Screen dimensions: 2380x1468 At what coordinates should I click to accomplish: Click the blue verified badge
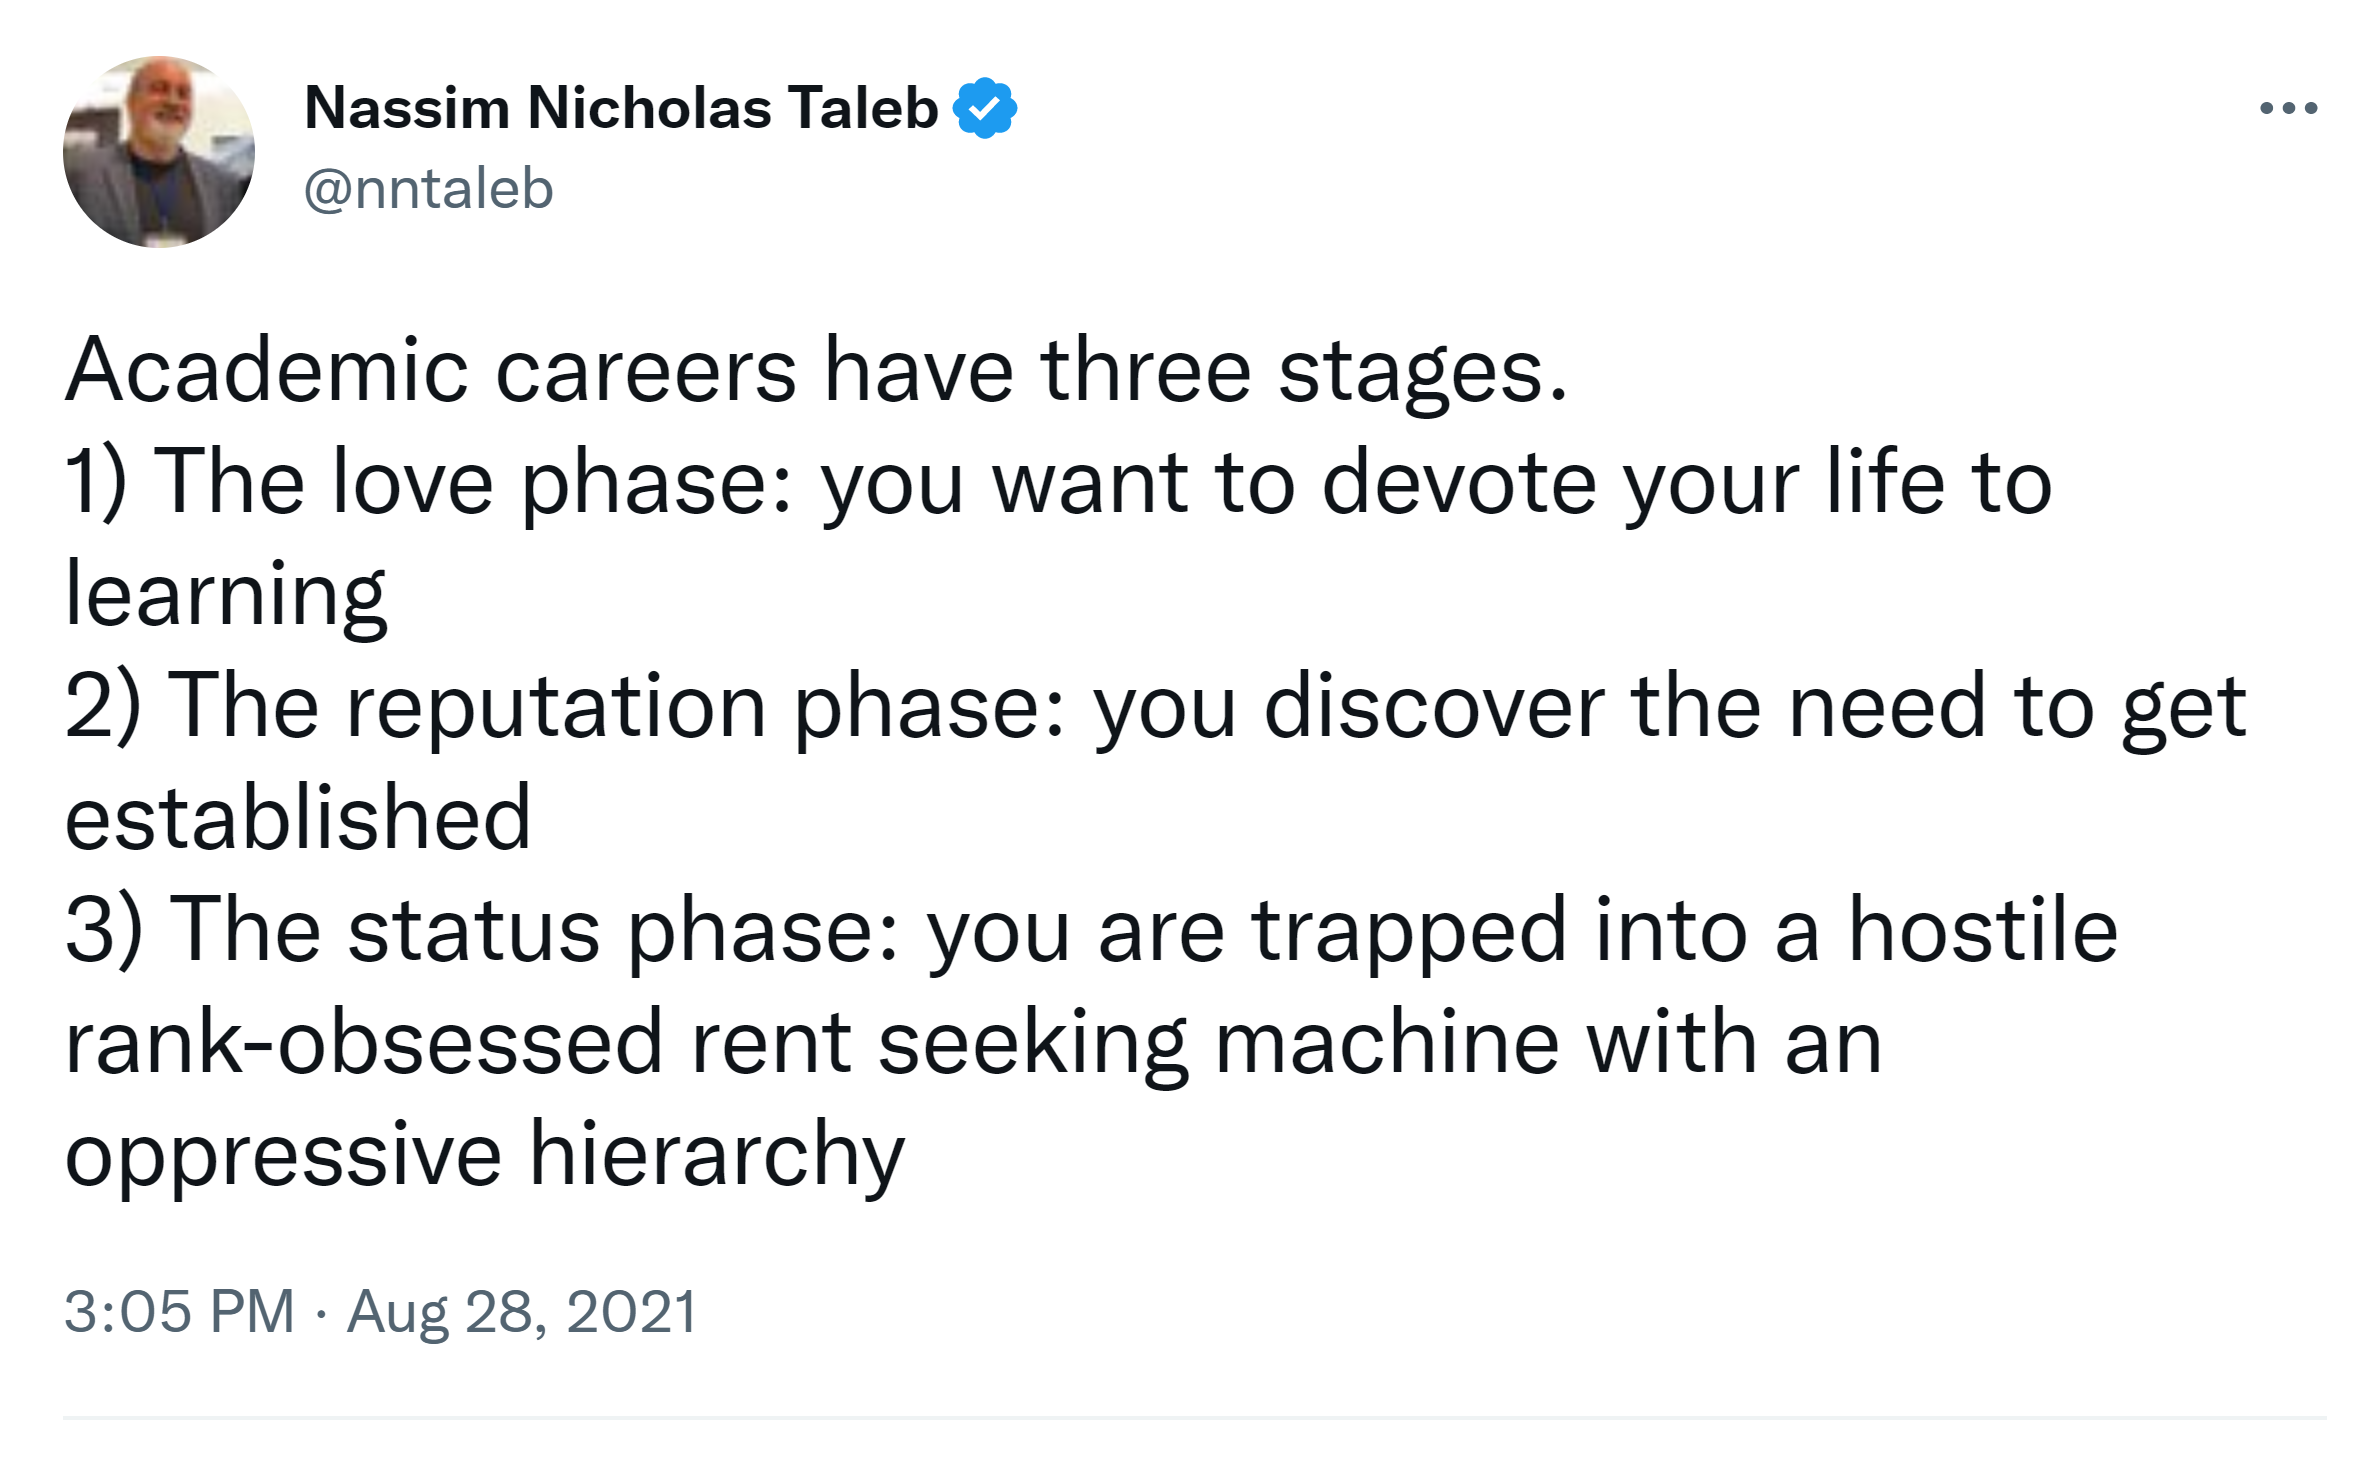tap(985, 108)
